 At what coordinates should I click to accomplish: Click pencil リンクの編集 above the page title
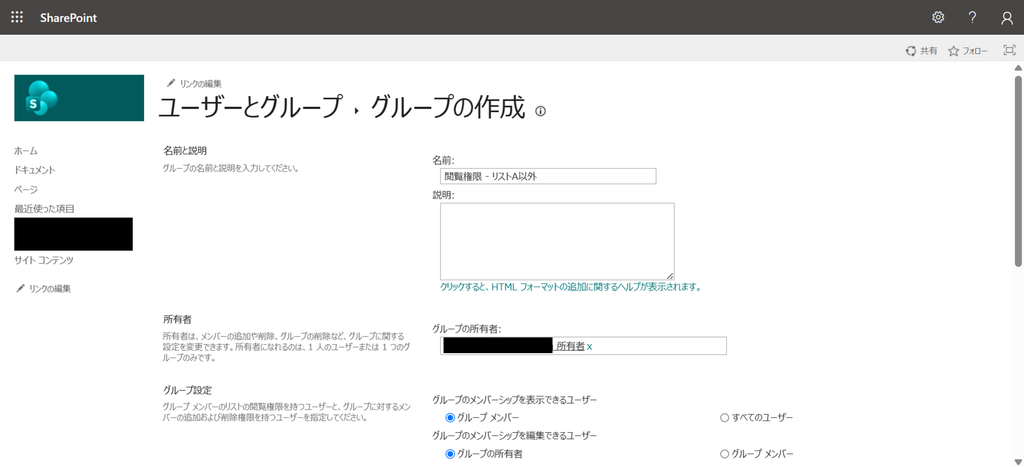194,84
